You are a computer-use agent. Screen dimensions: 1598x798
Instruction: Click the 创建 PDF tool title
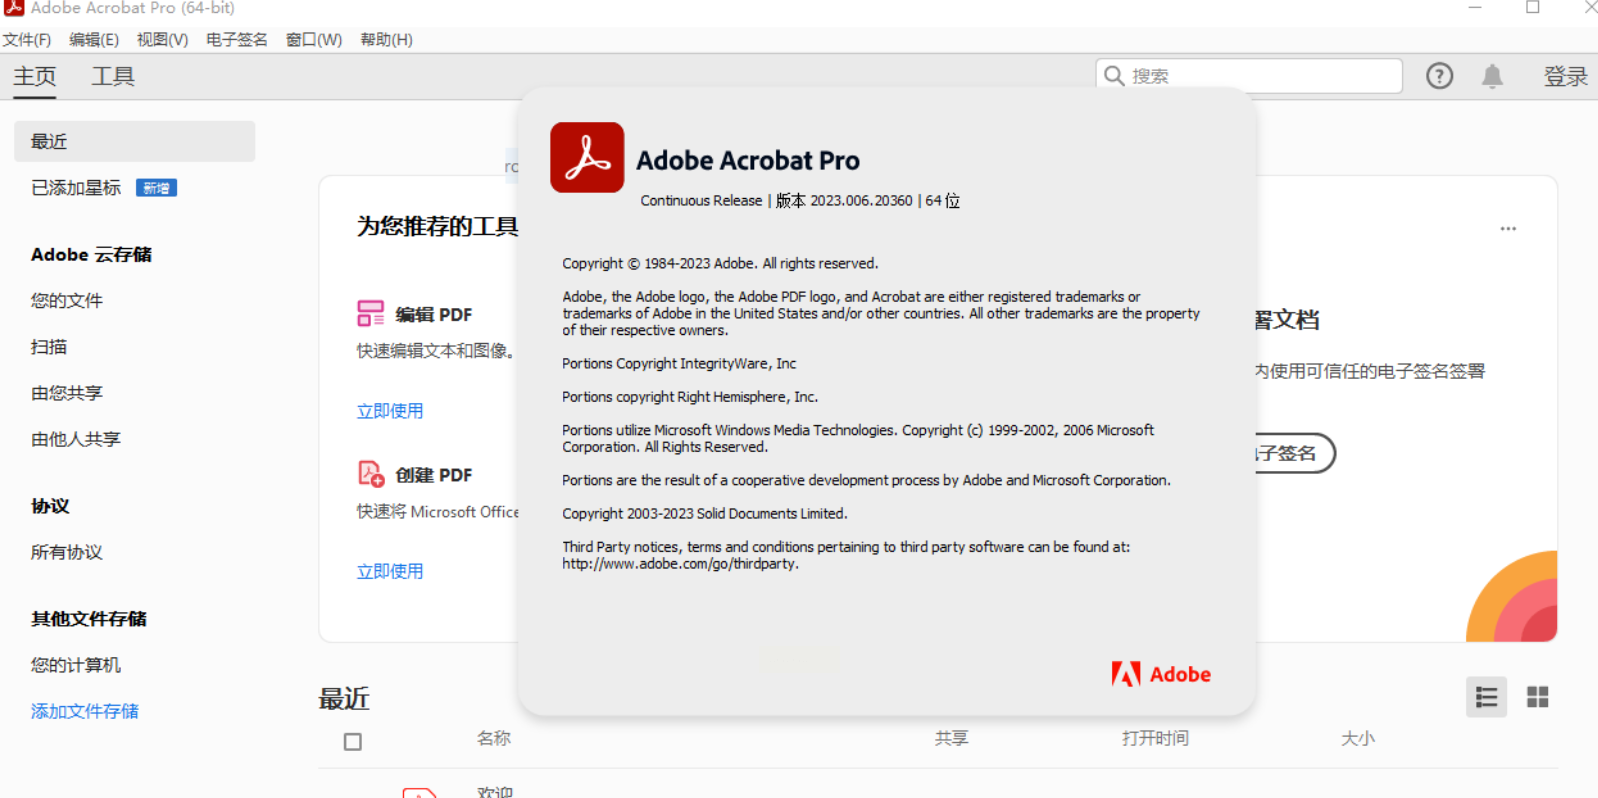(x=434, y=475)
